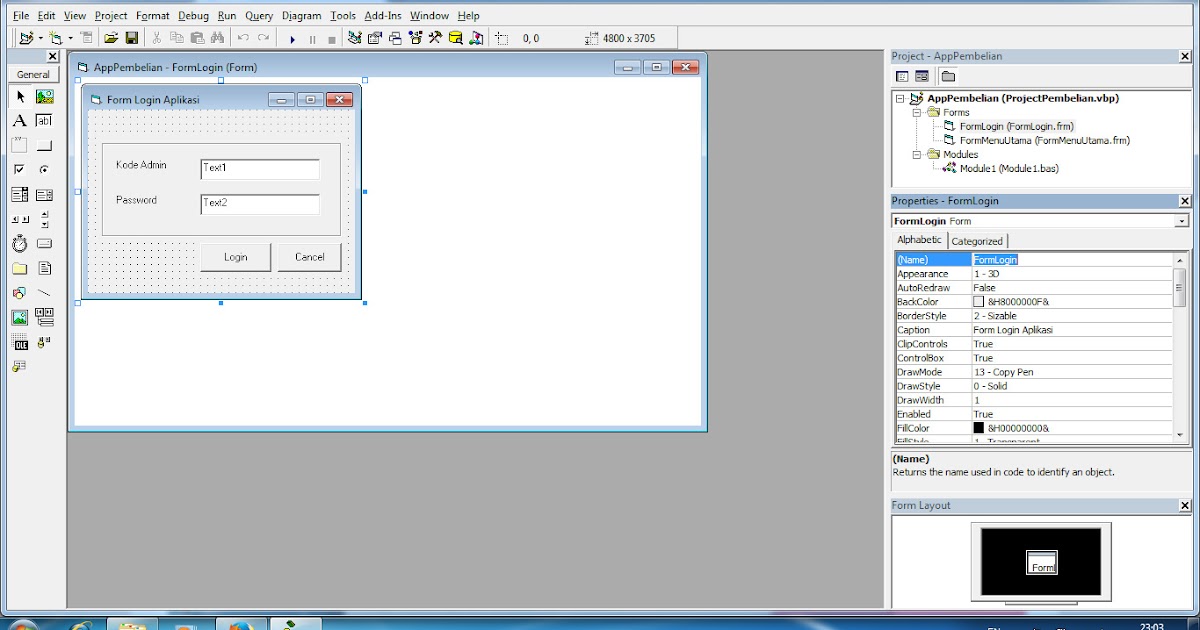Viewport: 1200px width, 630px height.
Task: Collapse the Forms folder in Project Explorer
Action: pos(917,112)
